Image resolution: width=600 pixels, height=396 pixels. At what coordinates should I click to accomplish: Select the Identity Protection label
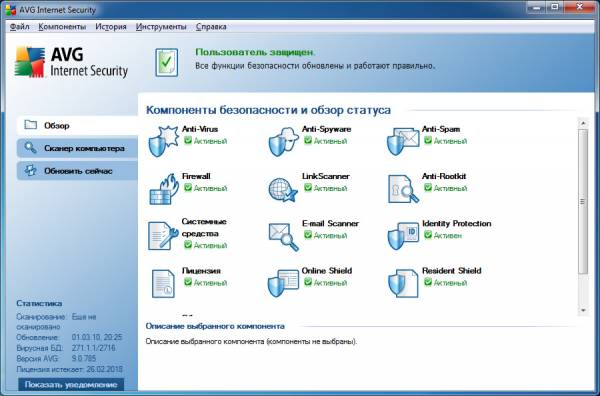coord(457,223)
